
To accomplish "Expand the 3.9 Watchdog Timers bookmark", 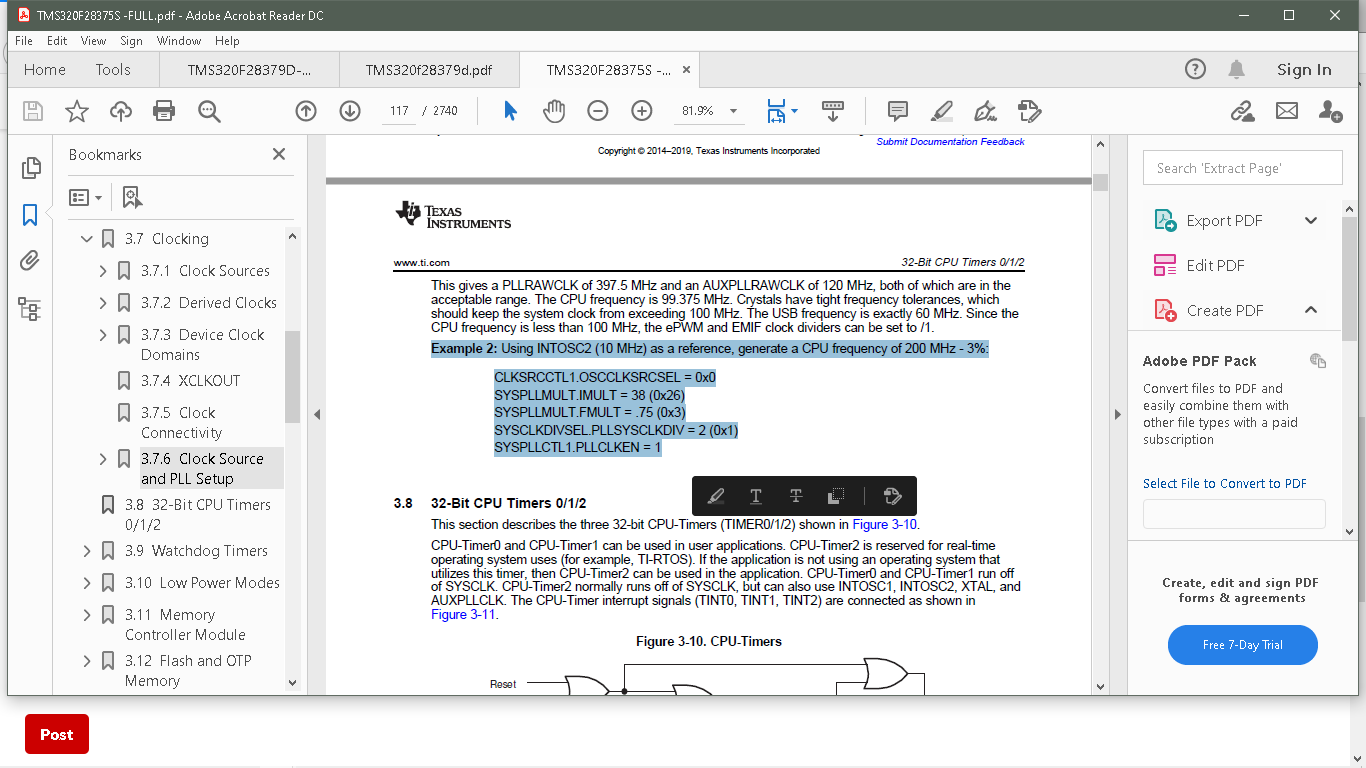I will click(87, 551).
